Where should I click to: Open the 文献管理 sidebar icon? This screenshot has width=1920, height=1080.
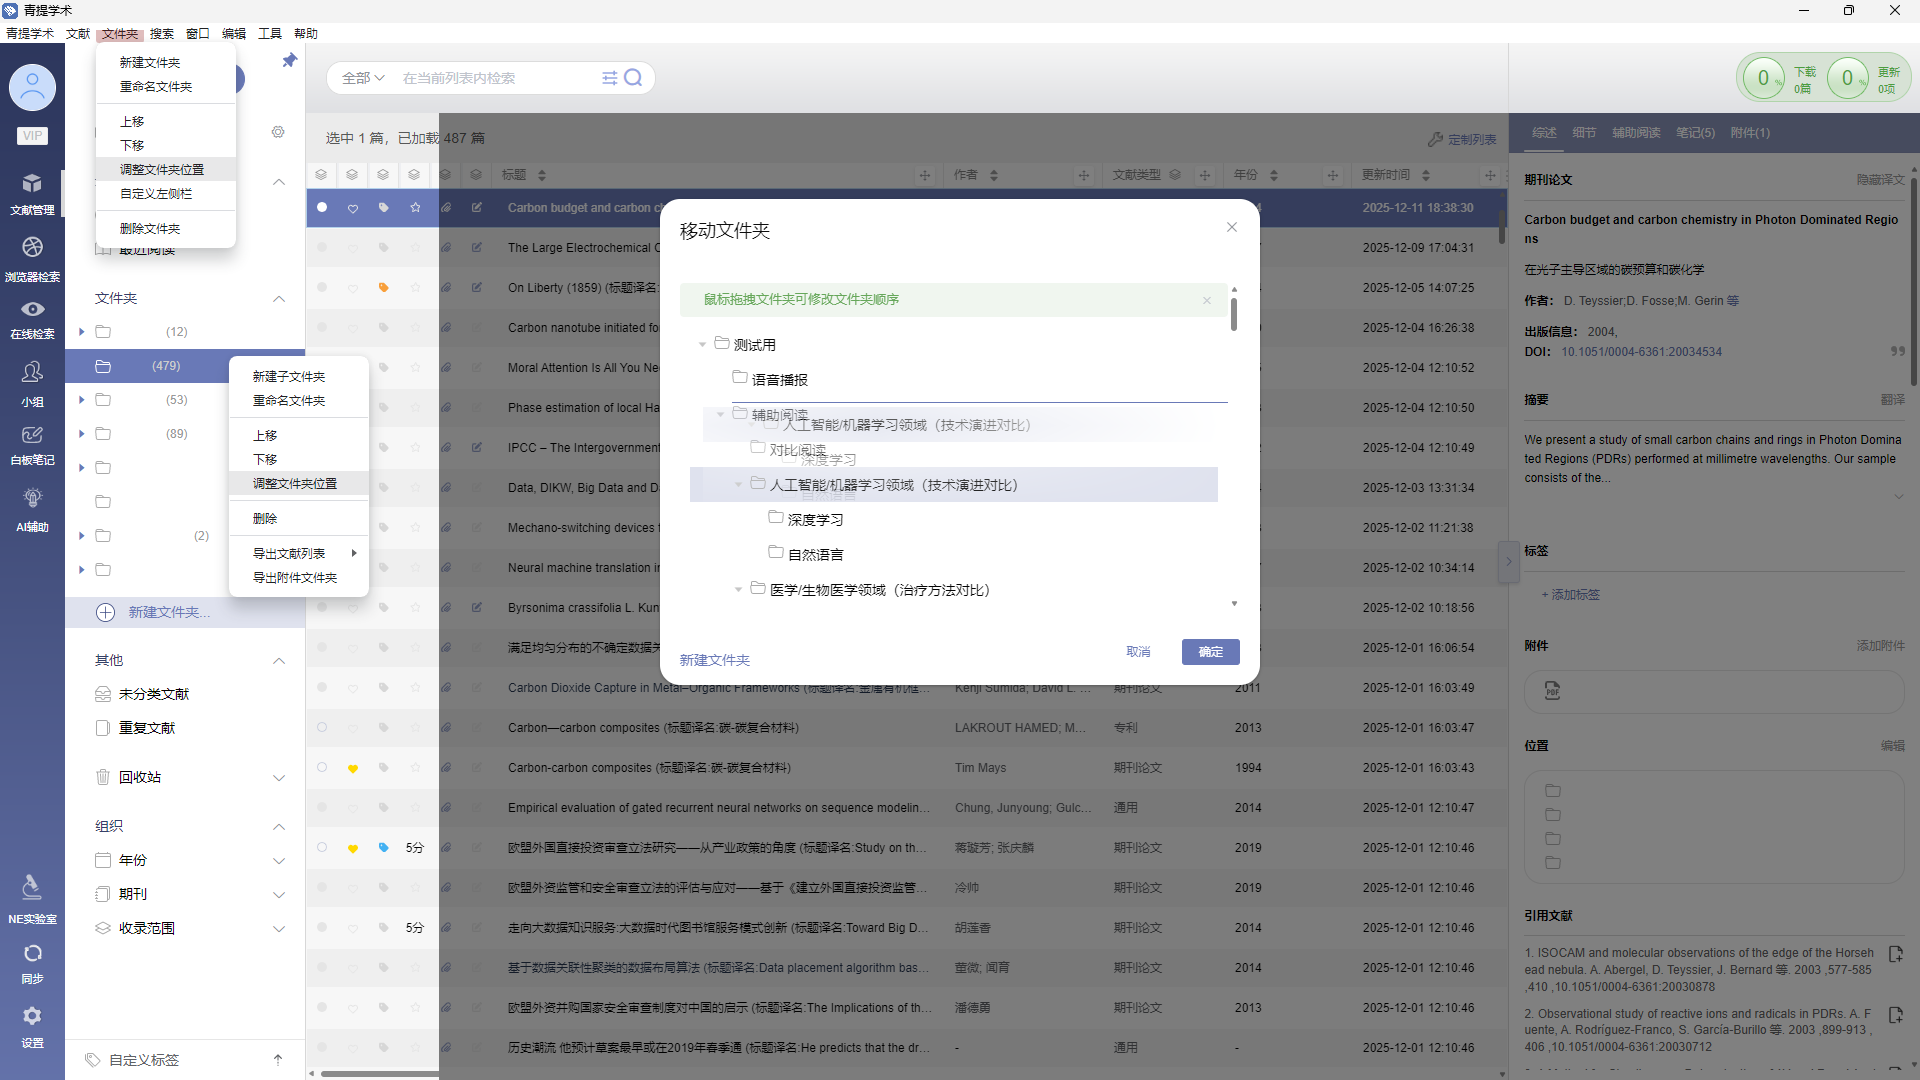(x=32, y=185)
